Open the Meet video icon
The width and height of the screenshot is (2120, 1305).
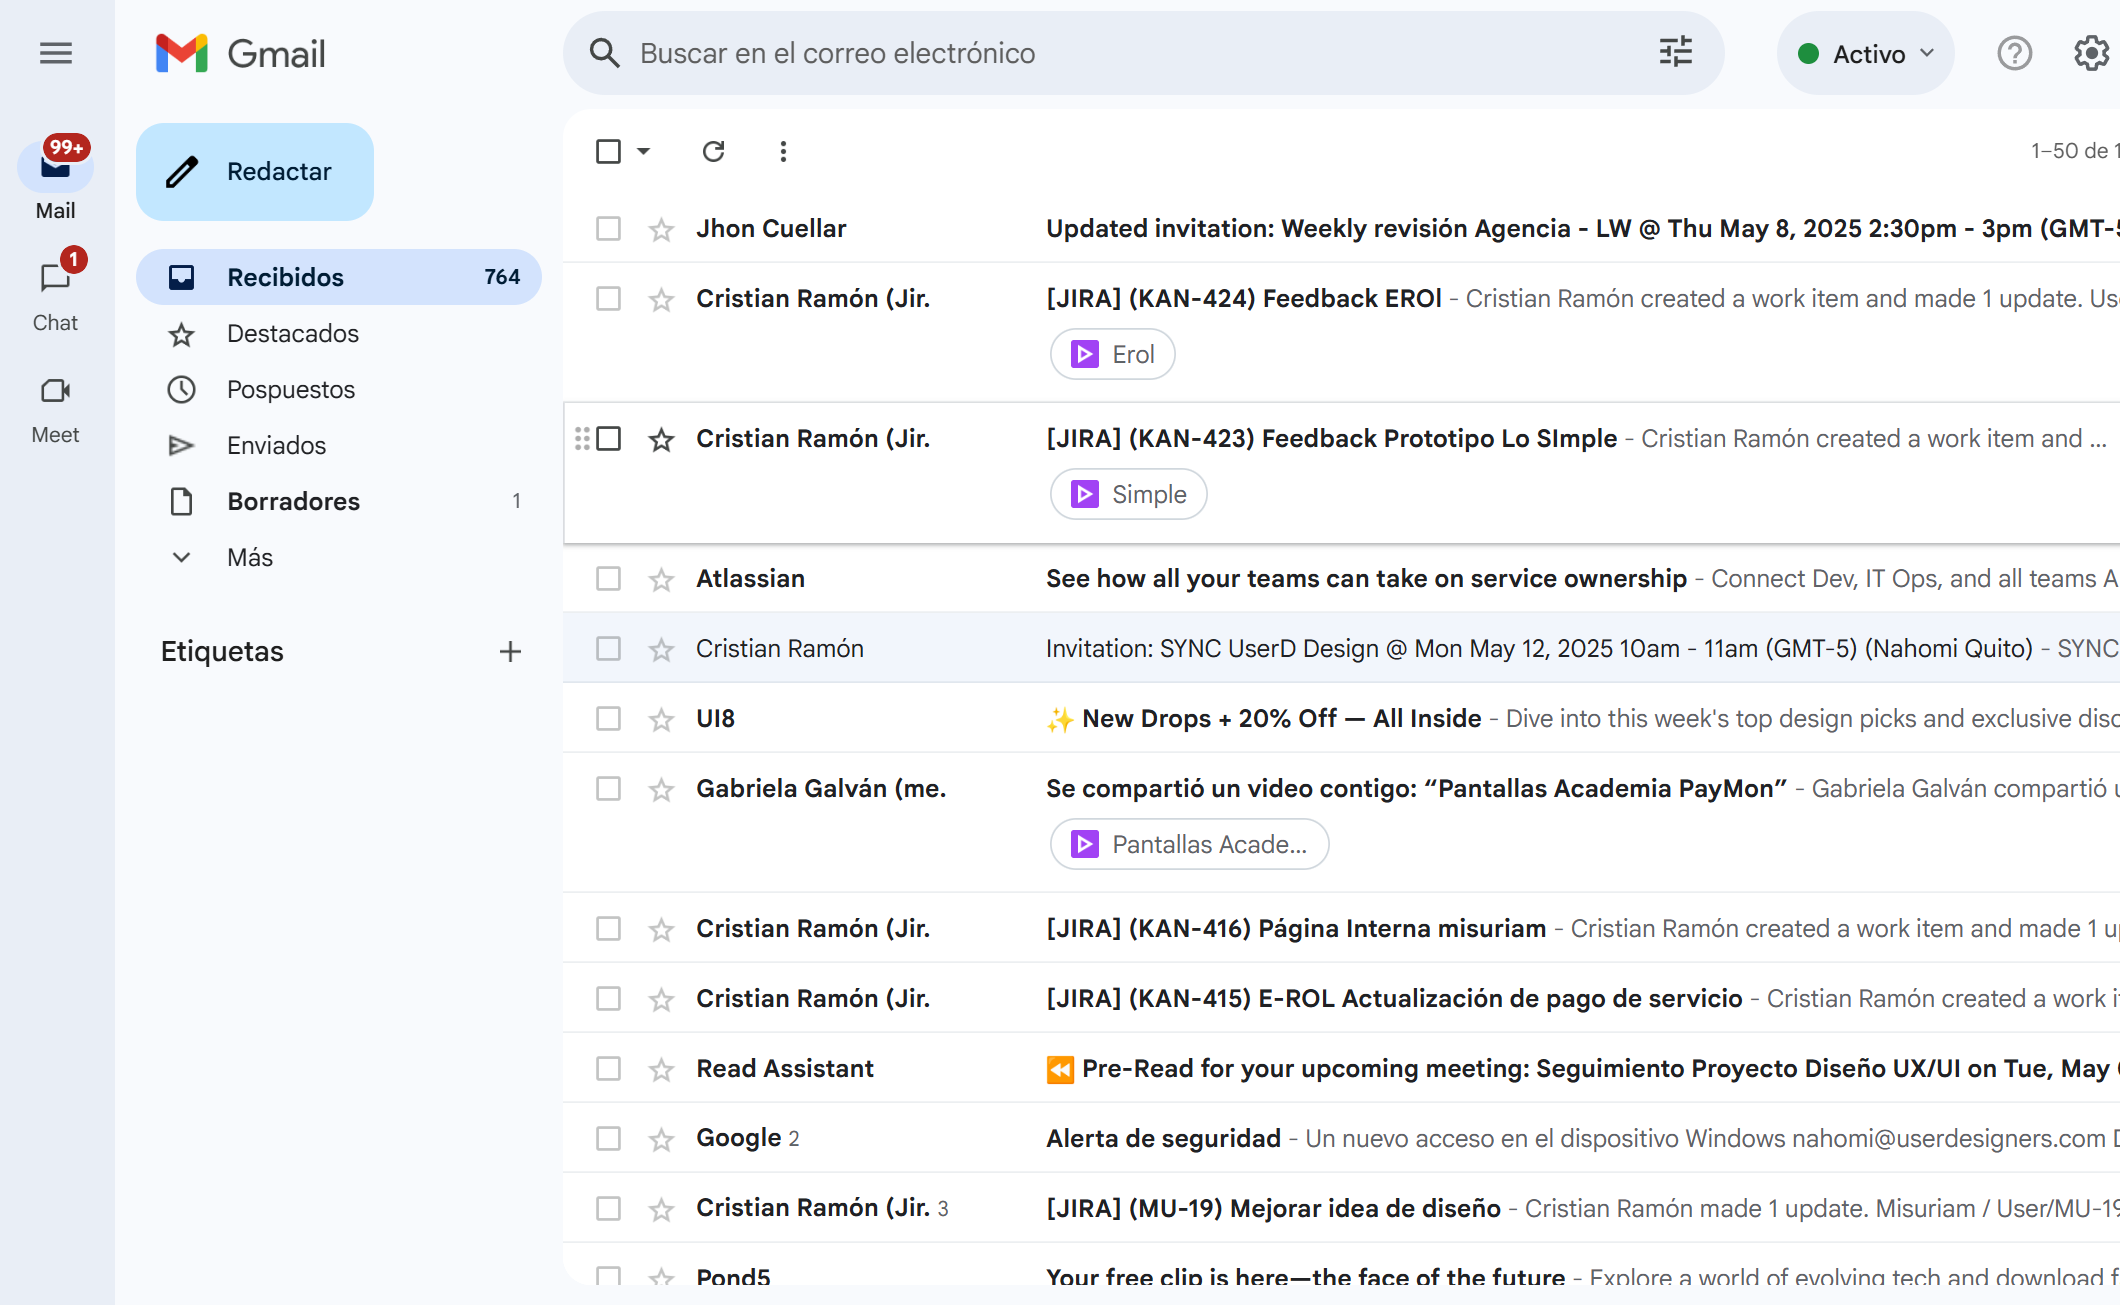tap(55, 391)
